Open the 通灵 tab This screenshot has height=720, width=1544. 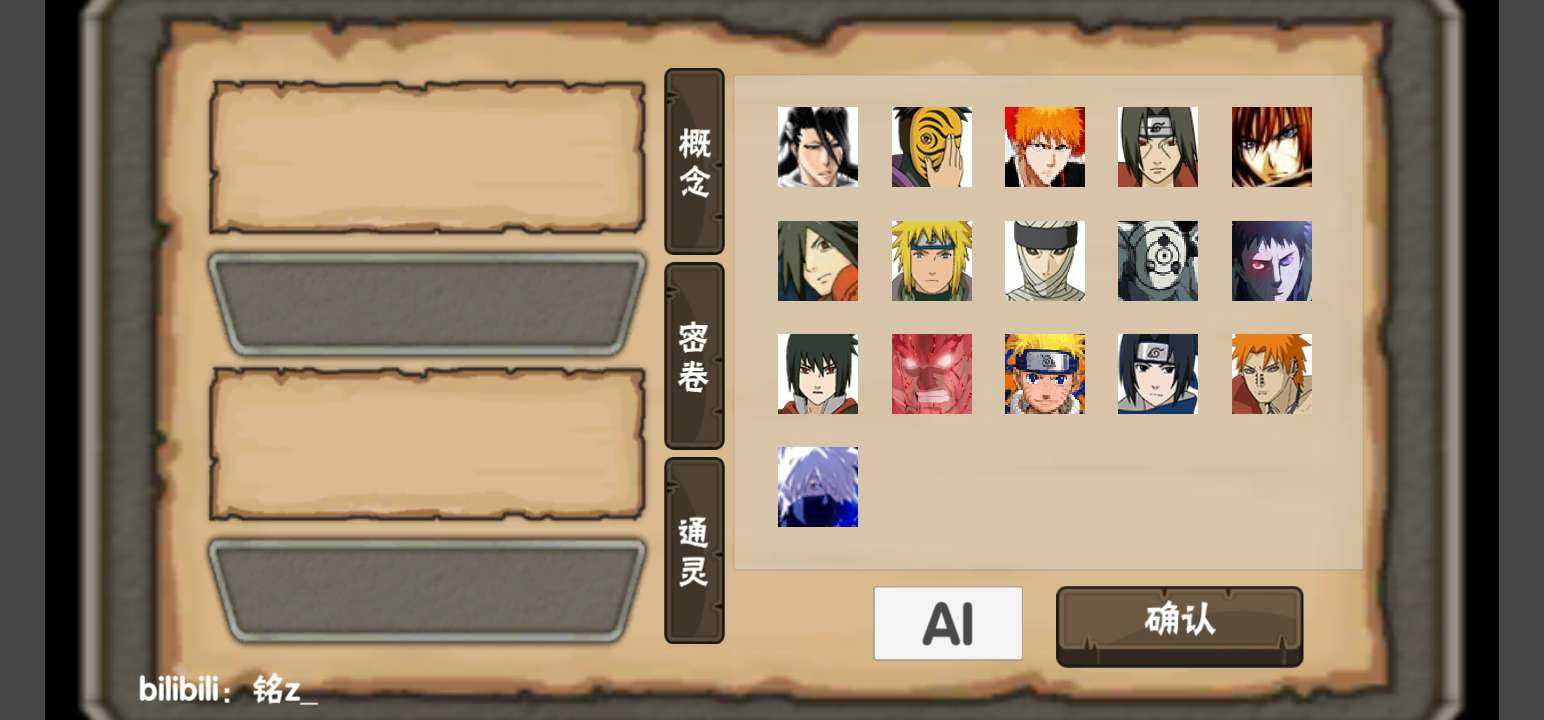(x=694, y=550)
